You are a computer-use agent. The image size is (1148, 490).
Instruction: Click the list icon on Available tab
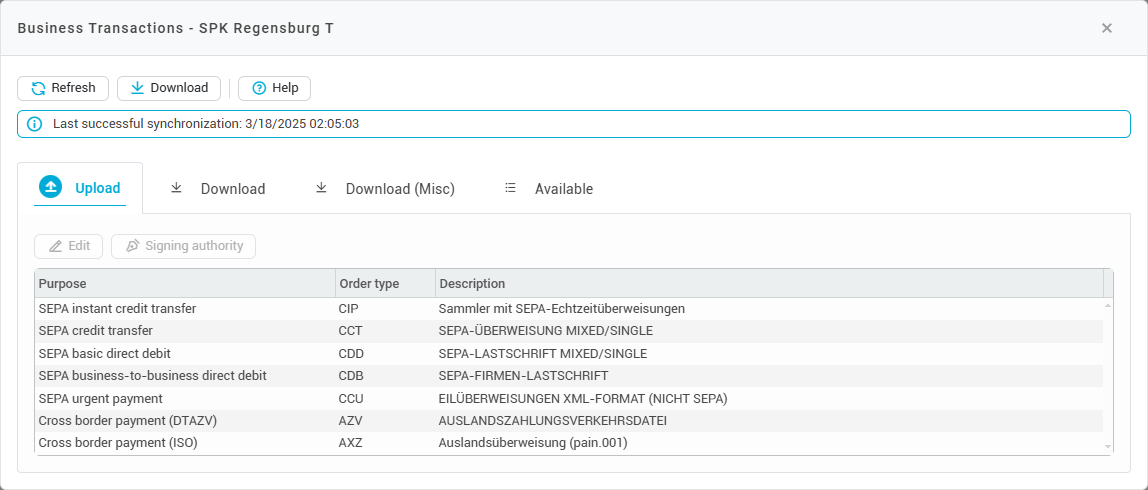point(510,188)
